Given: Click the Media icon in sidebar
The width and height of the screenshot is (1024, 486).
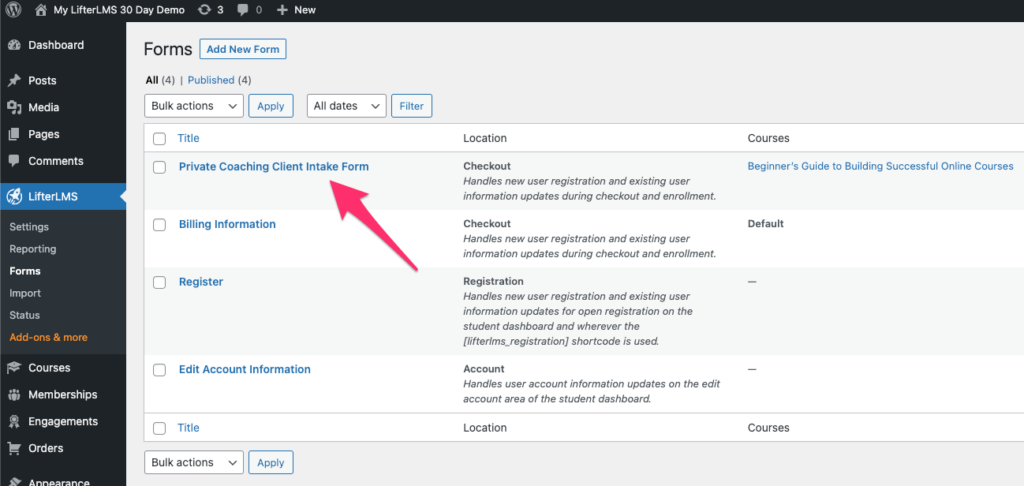Looking at the screenshot, I should [x=14, y=108].
